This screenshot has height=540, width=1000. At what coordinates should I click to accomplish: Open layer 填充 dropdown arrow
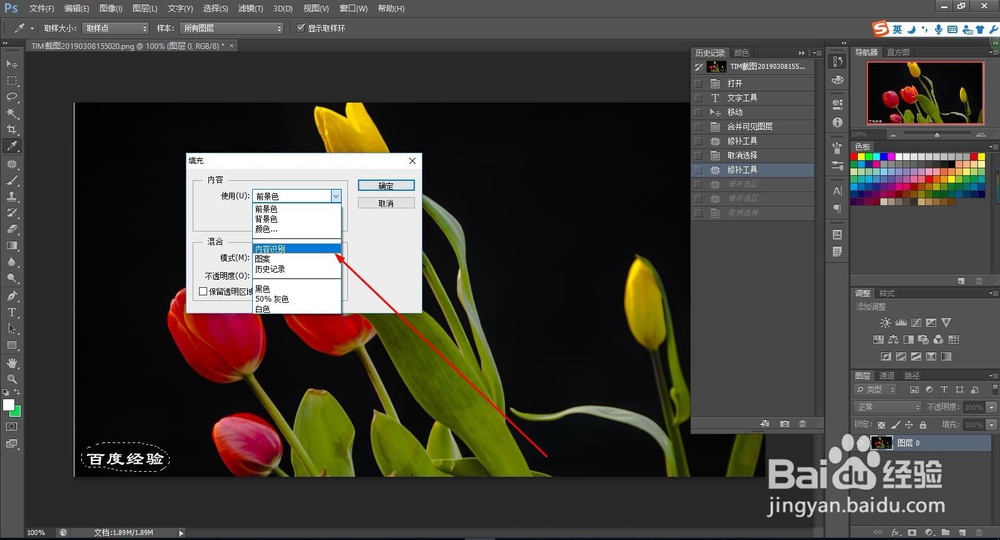(x=991, y=424)
